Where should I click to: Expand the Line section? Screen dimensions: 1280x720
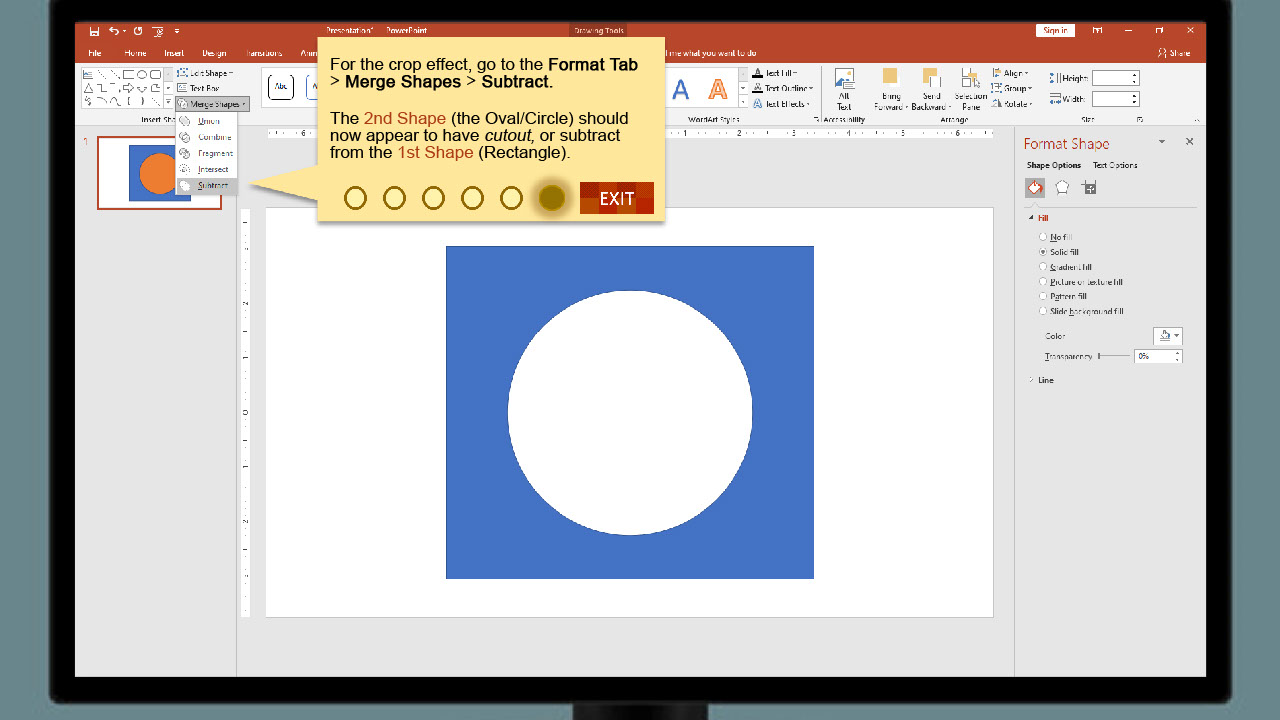(1045, 380)
